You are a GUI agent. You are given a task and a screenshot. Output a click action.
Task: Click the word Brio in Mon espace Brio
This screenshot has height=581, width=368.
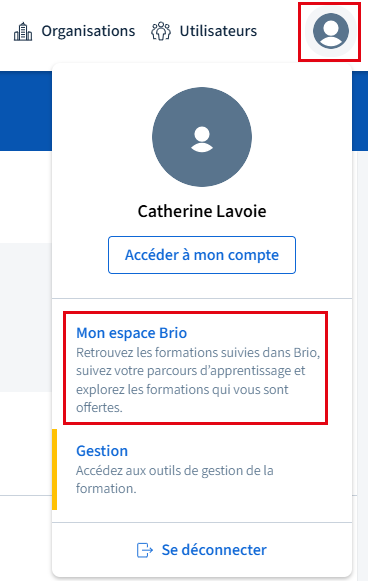(x=173, y=333)
